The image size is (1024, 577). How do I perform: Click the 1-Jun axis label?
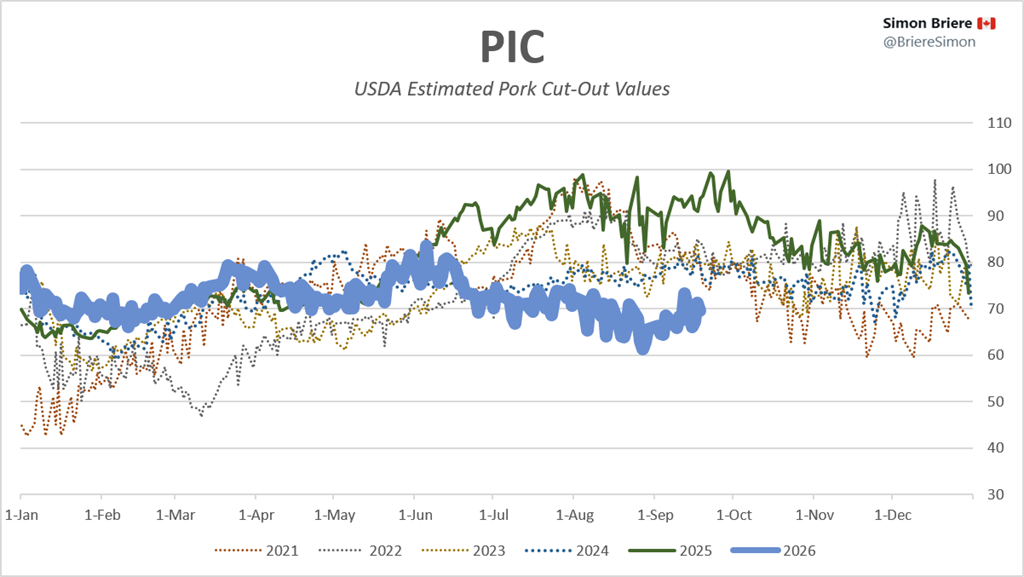pyautogui.click(x=415, y=515)
